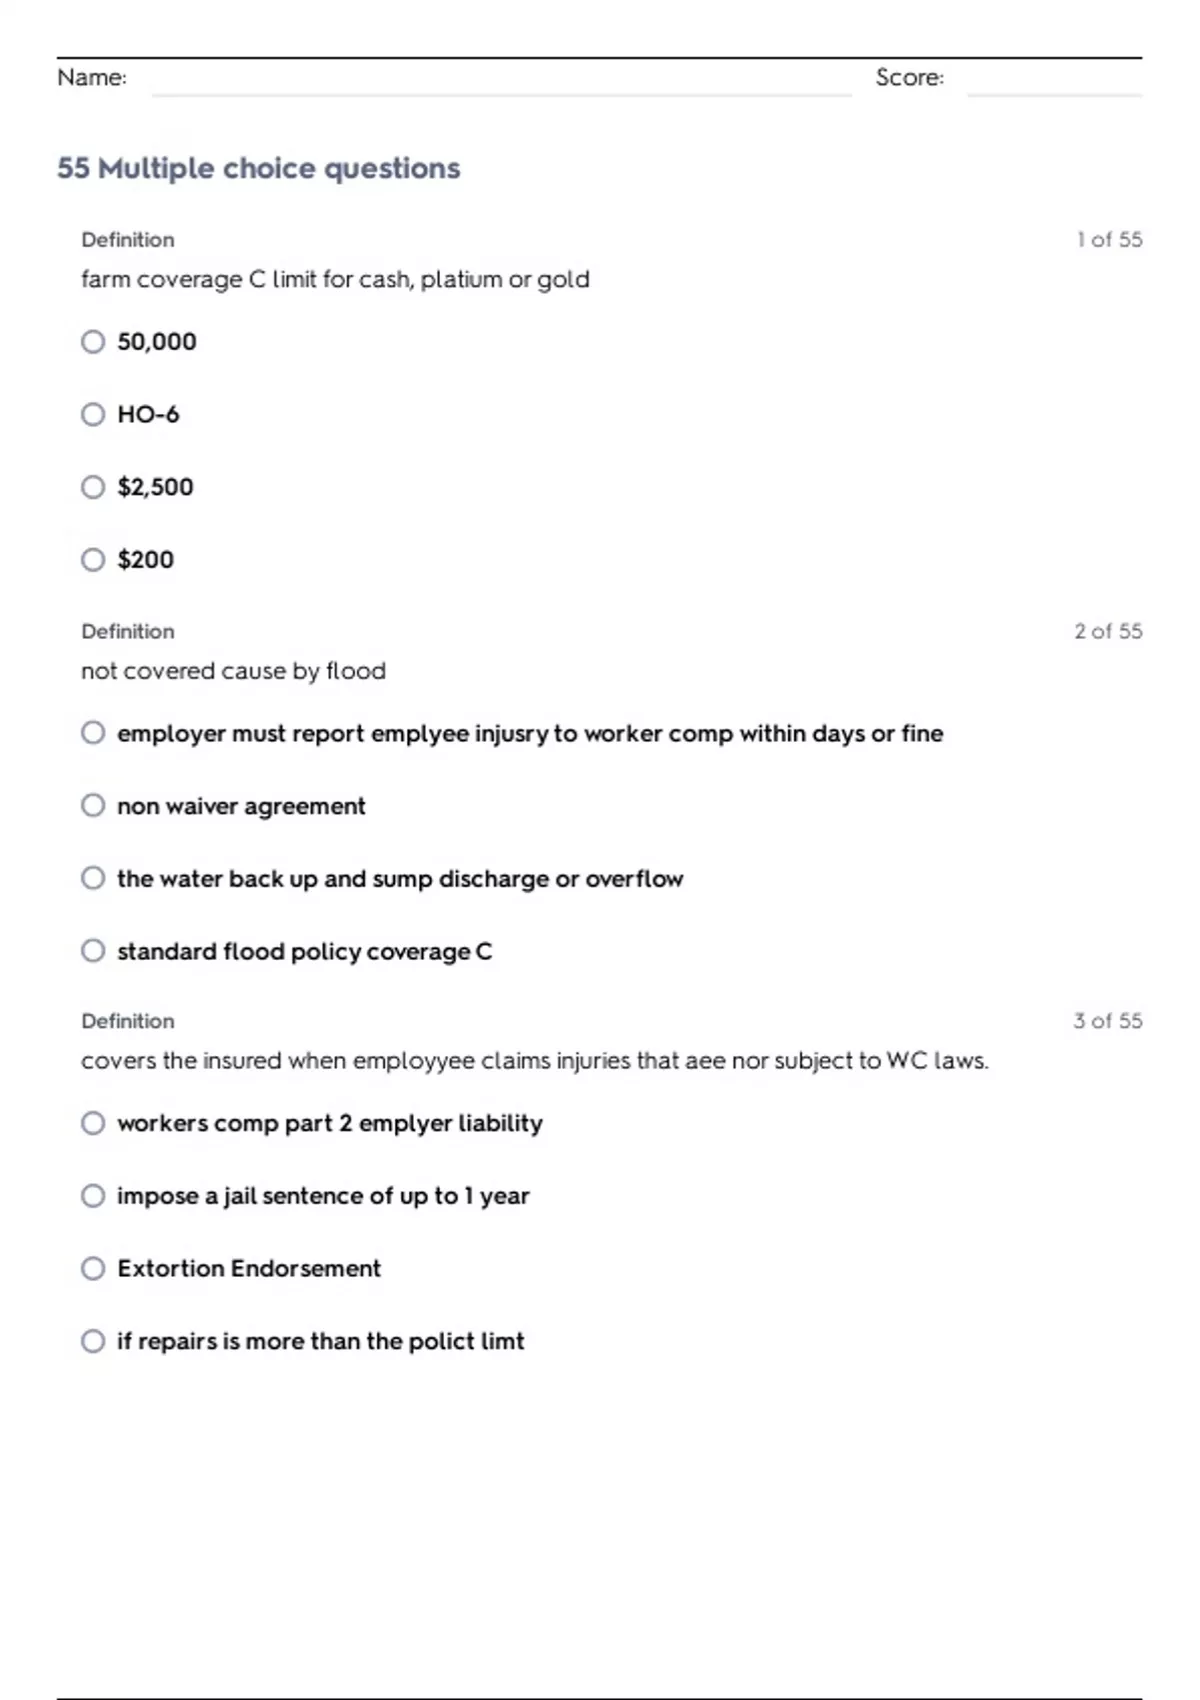Choose non waiver agreement answer
1200x1700 pixels.
click(93, 806)
